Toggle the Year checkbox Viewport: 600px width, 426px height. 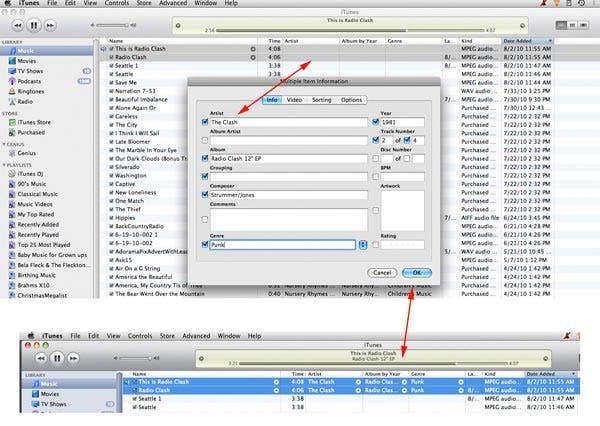click(375, 122)
